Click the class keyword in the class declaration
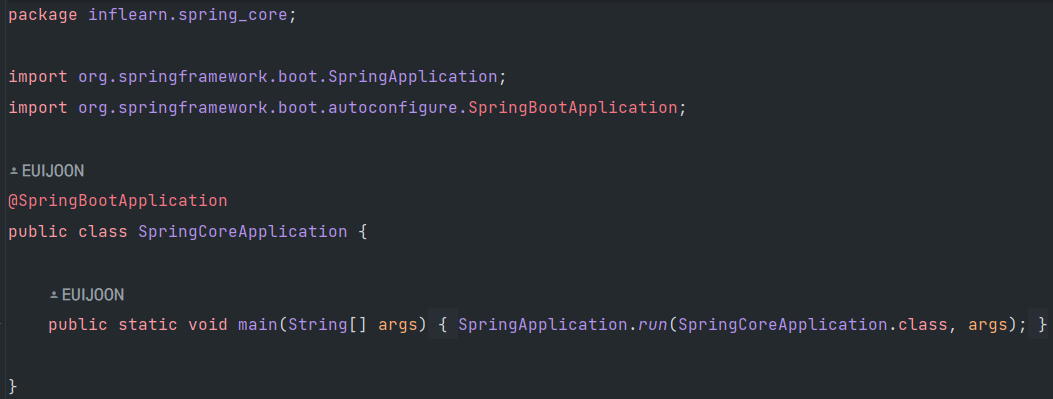This screenshot has height=399, width=1053. (103, 232)
